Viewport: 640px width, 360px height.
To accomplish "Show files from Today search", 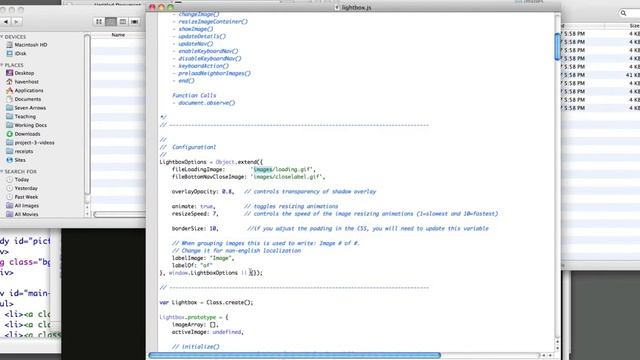I will click(x=18, y=180).
